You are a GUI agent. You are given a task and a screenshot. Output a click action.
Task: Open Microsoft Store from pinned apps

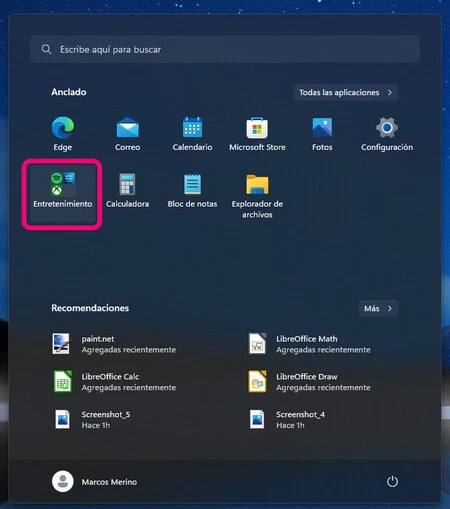tap(257, 133)
